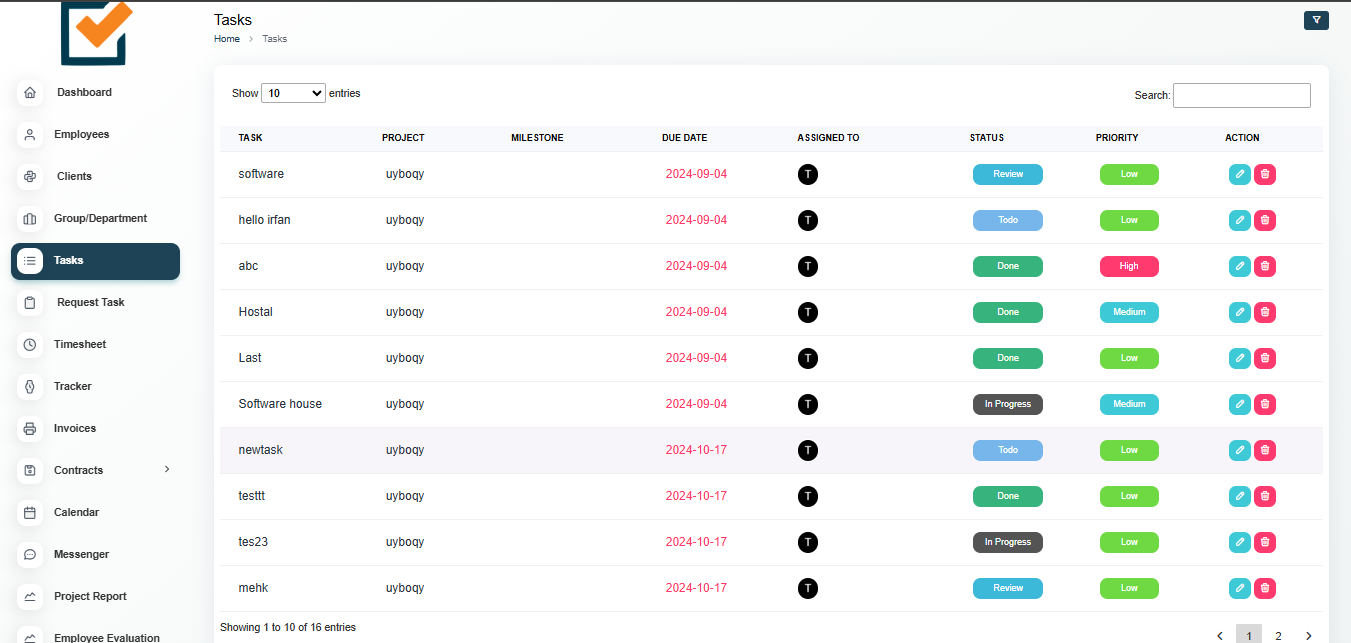
Task: Click the delete trash icon for 'abc' task
Action: click(1265, 266)
